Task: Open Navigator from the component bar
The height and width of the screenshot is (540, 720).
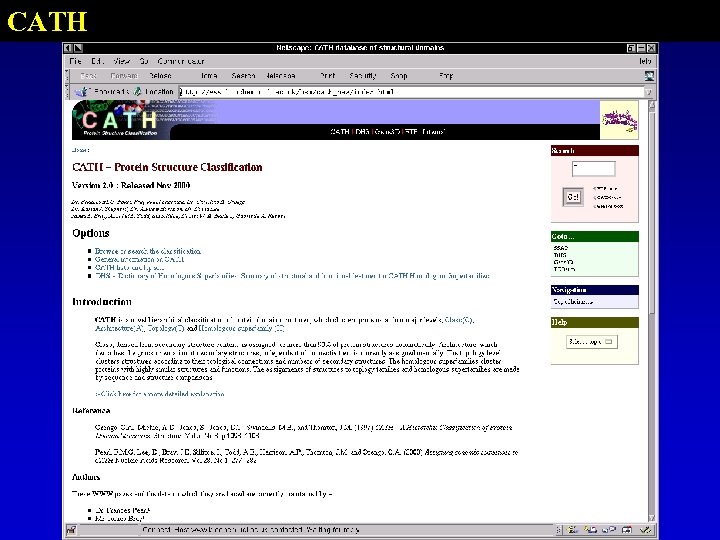Action: tap(572, 530)
